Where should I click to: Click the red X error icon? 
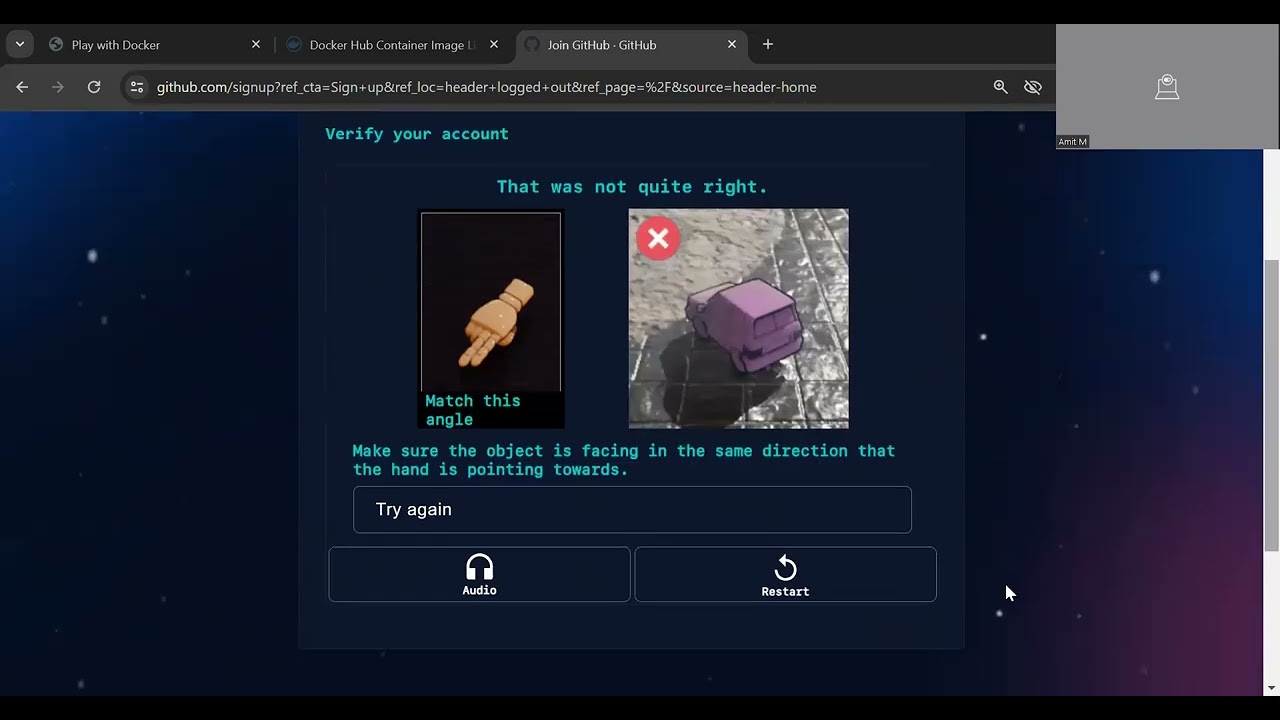tap(658, 239)
